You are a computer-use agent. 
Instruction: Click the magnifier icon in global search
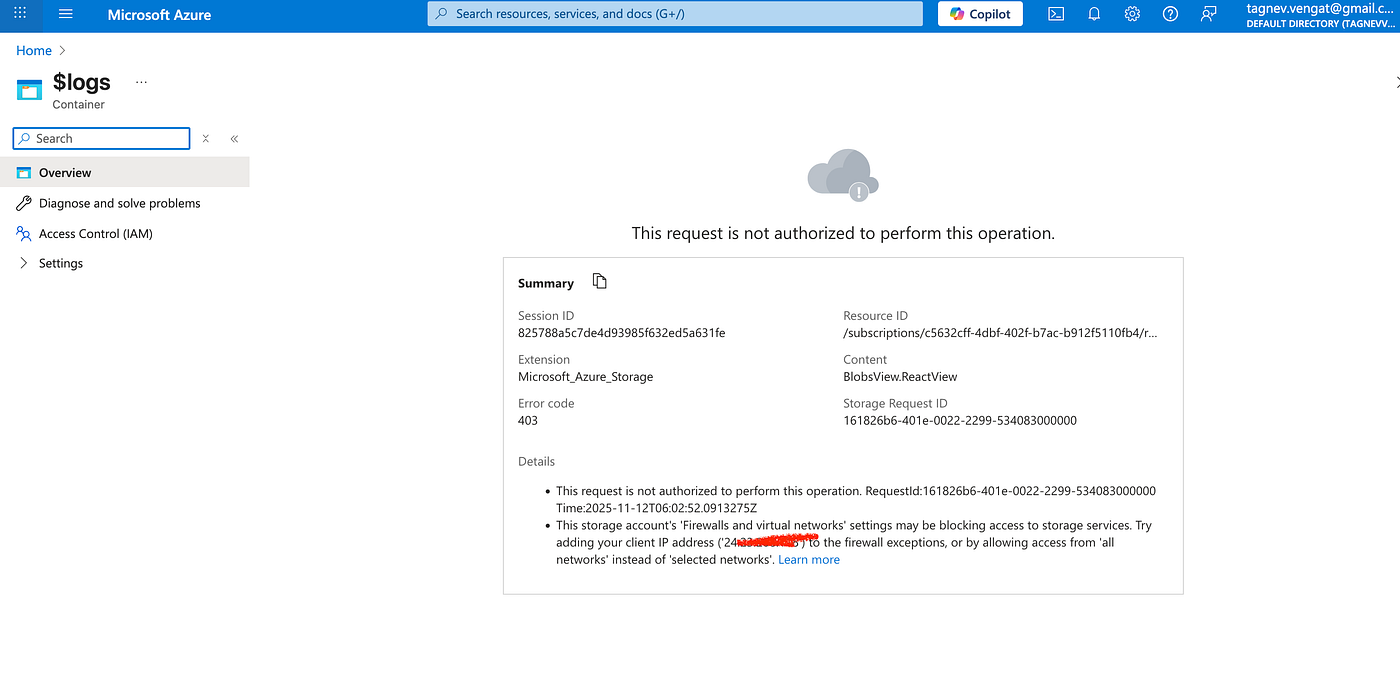click(442, 14)
